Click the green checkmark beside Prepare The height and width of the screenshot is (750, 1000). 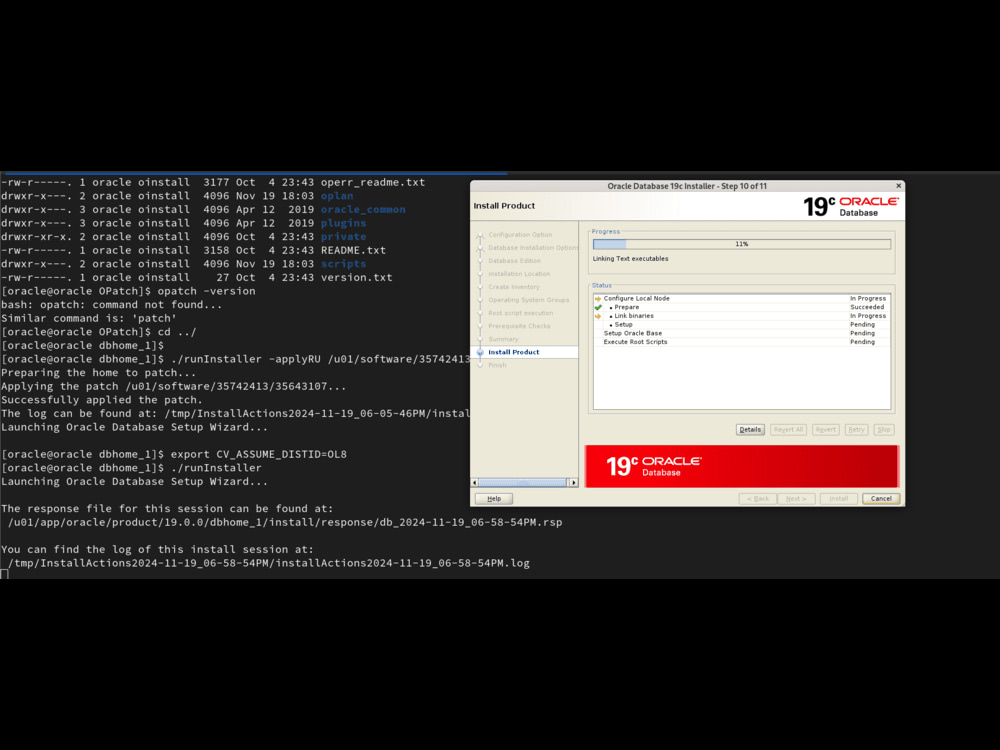(x=598, y=307)
